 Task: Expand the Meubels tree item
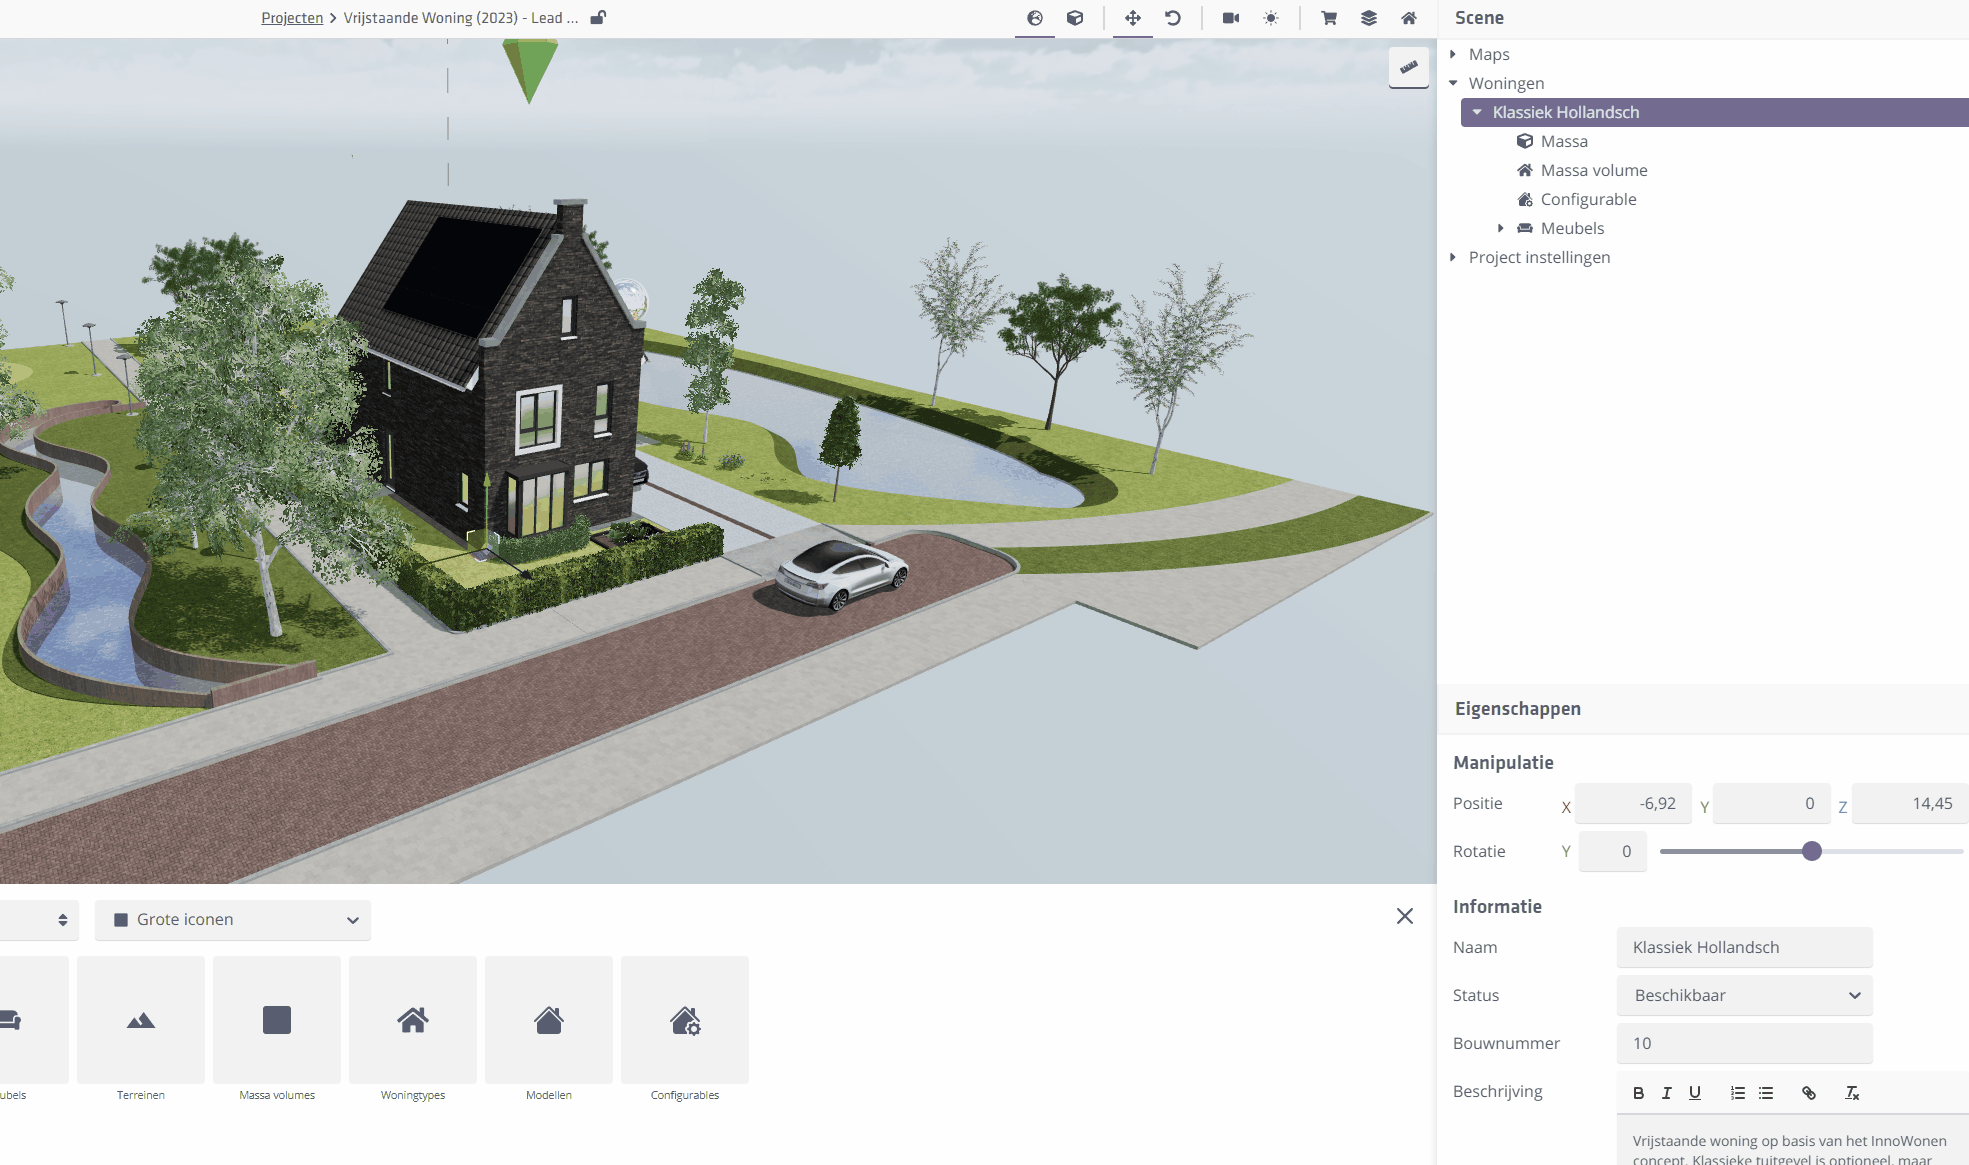pos(1500,228)
